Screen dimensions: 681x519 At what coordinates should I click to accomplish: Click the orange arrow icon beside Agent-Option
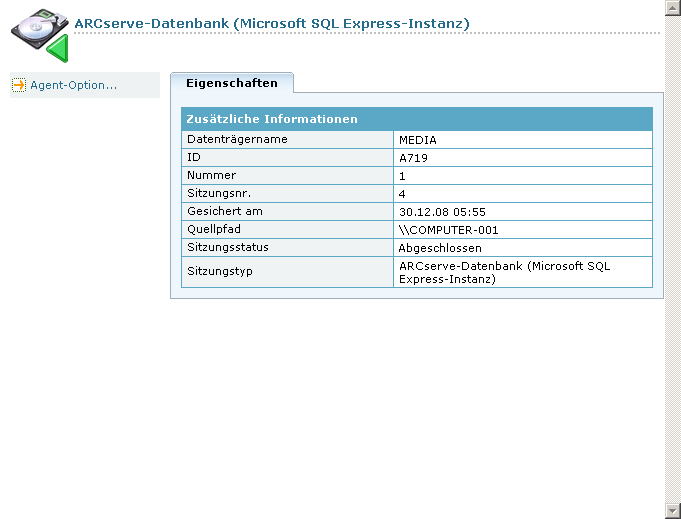pyautogui.click(x=19, y=85)
